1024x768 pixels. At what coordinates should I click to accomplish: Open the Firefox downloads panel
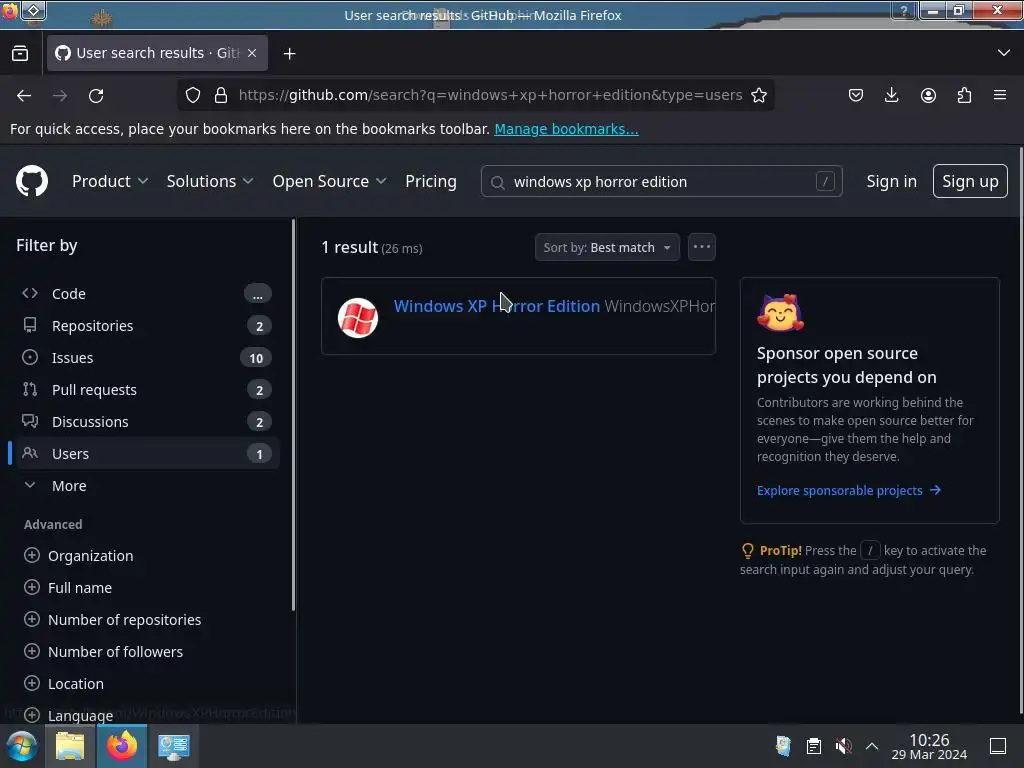coord(891,95)
